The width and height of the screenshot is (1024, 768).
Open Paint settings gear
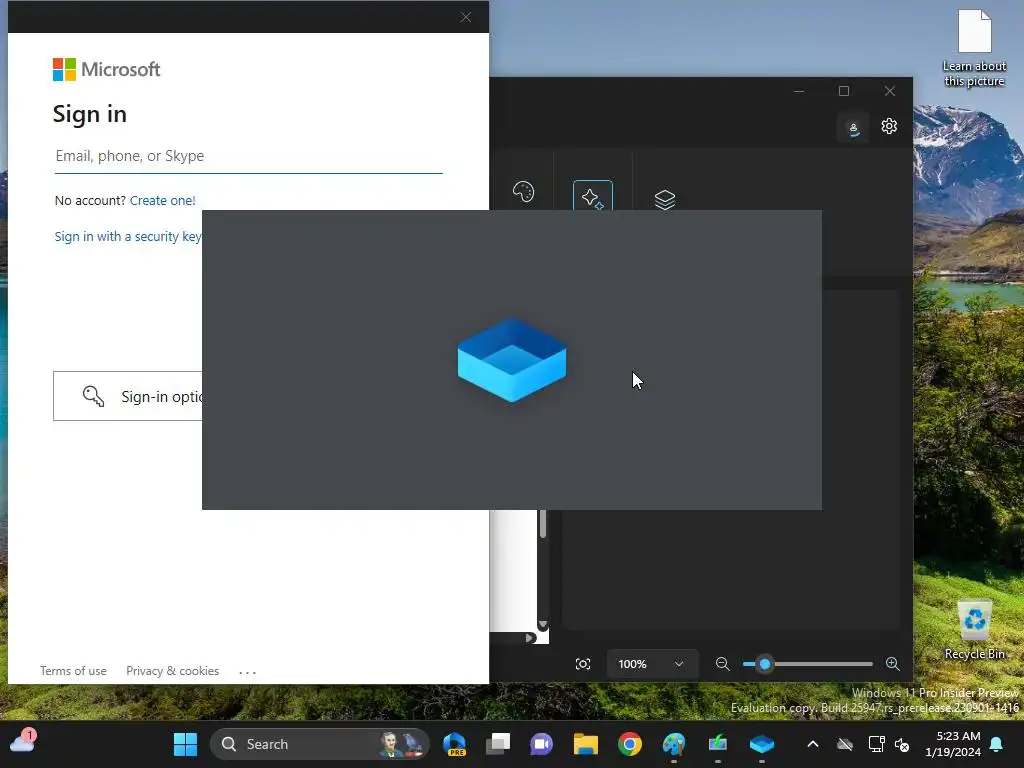889,126
